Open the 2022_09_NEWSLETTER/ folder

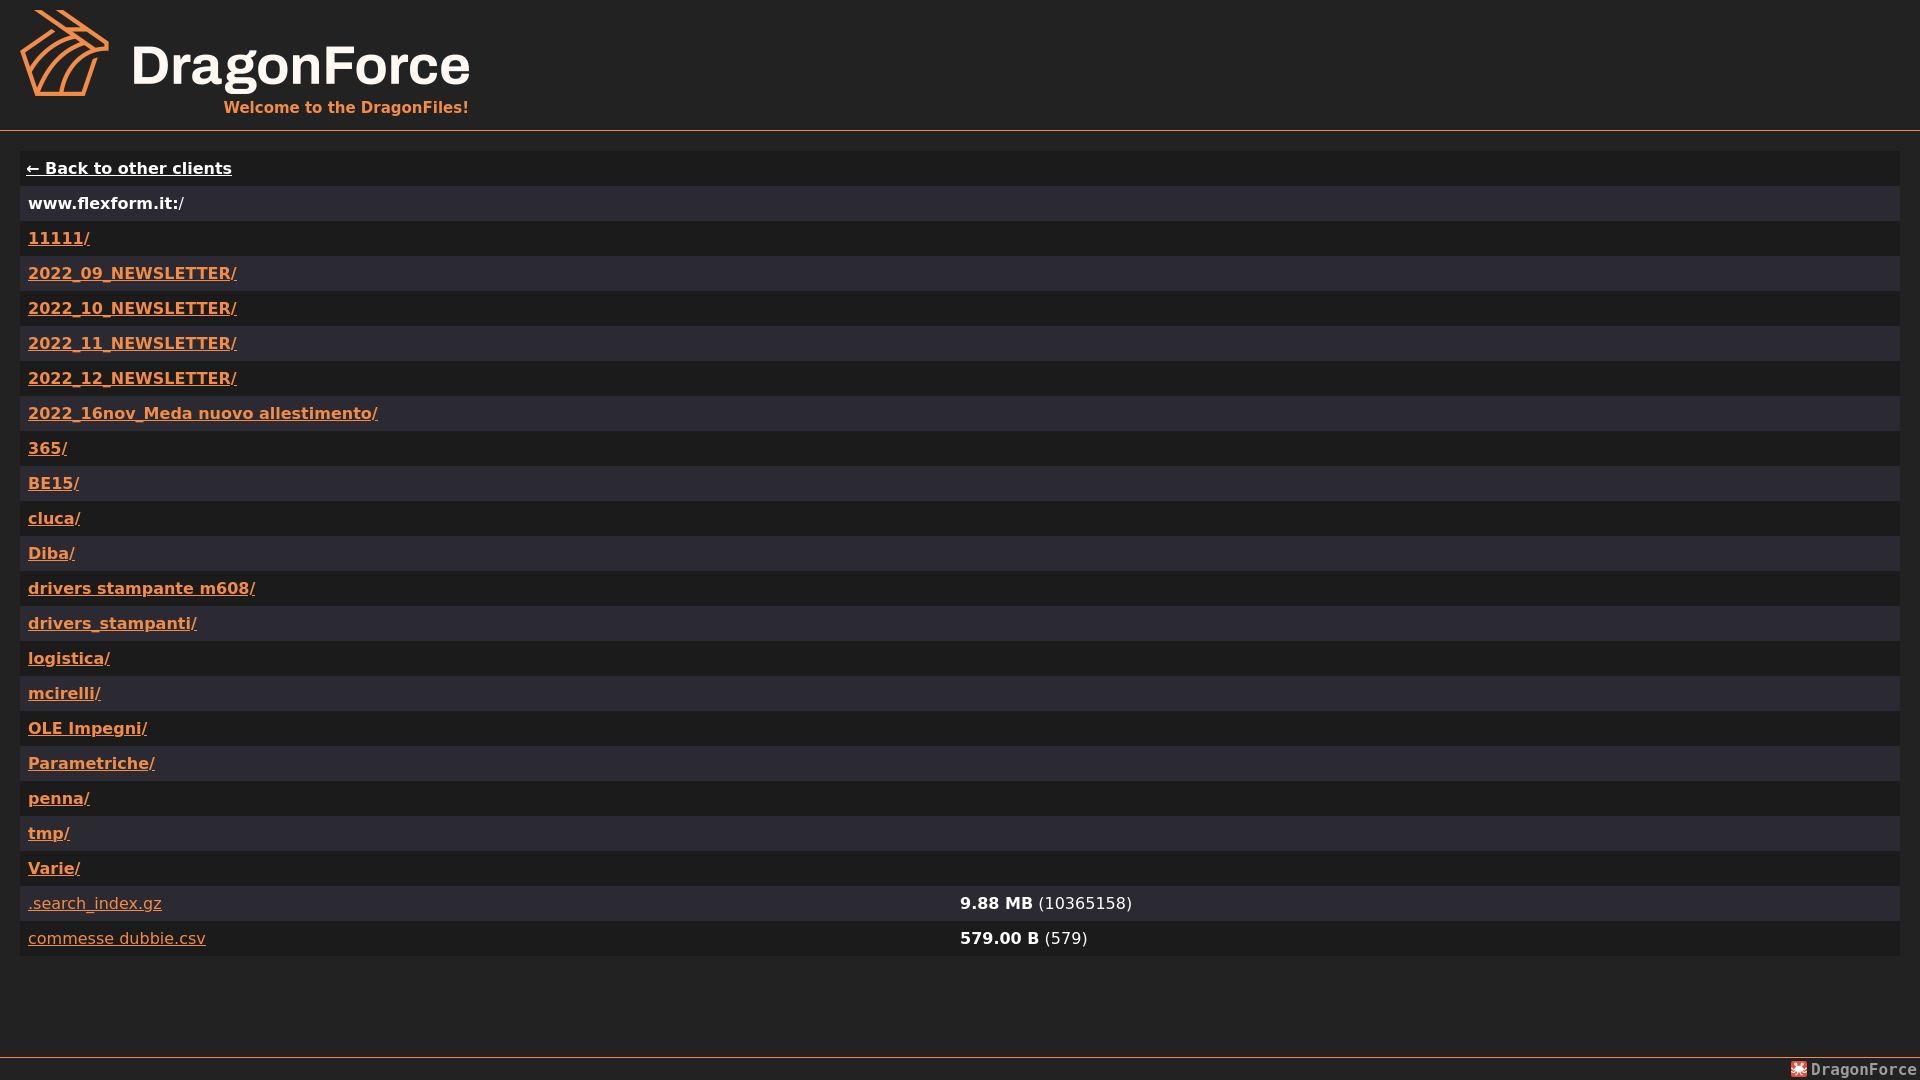tap(132, 273)
